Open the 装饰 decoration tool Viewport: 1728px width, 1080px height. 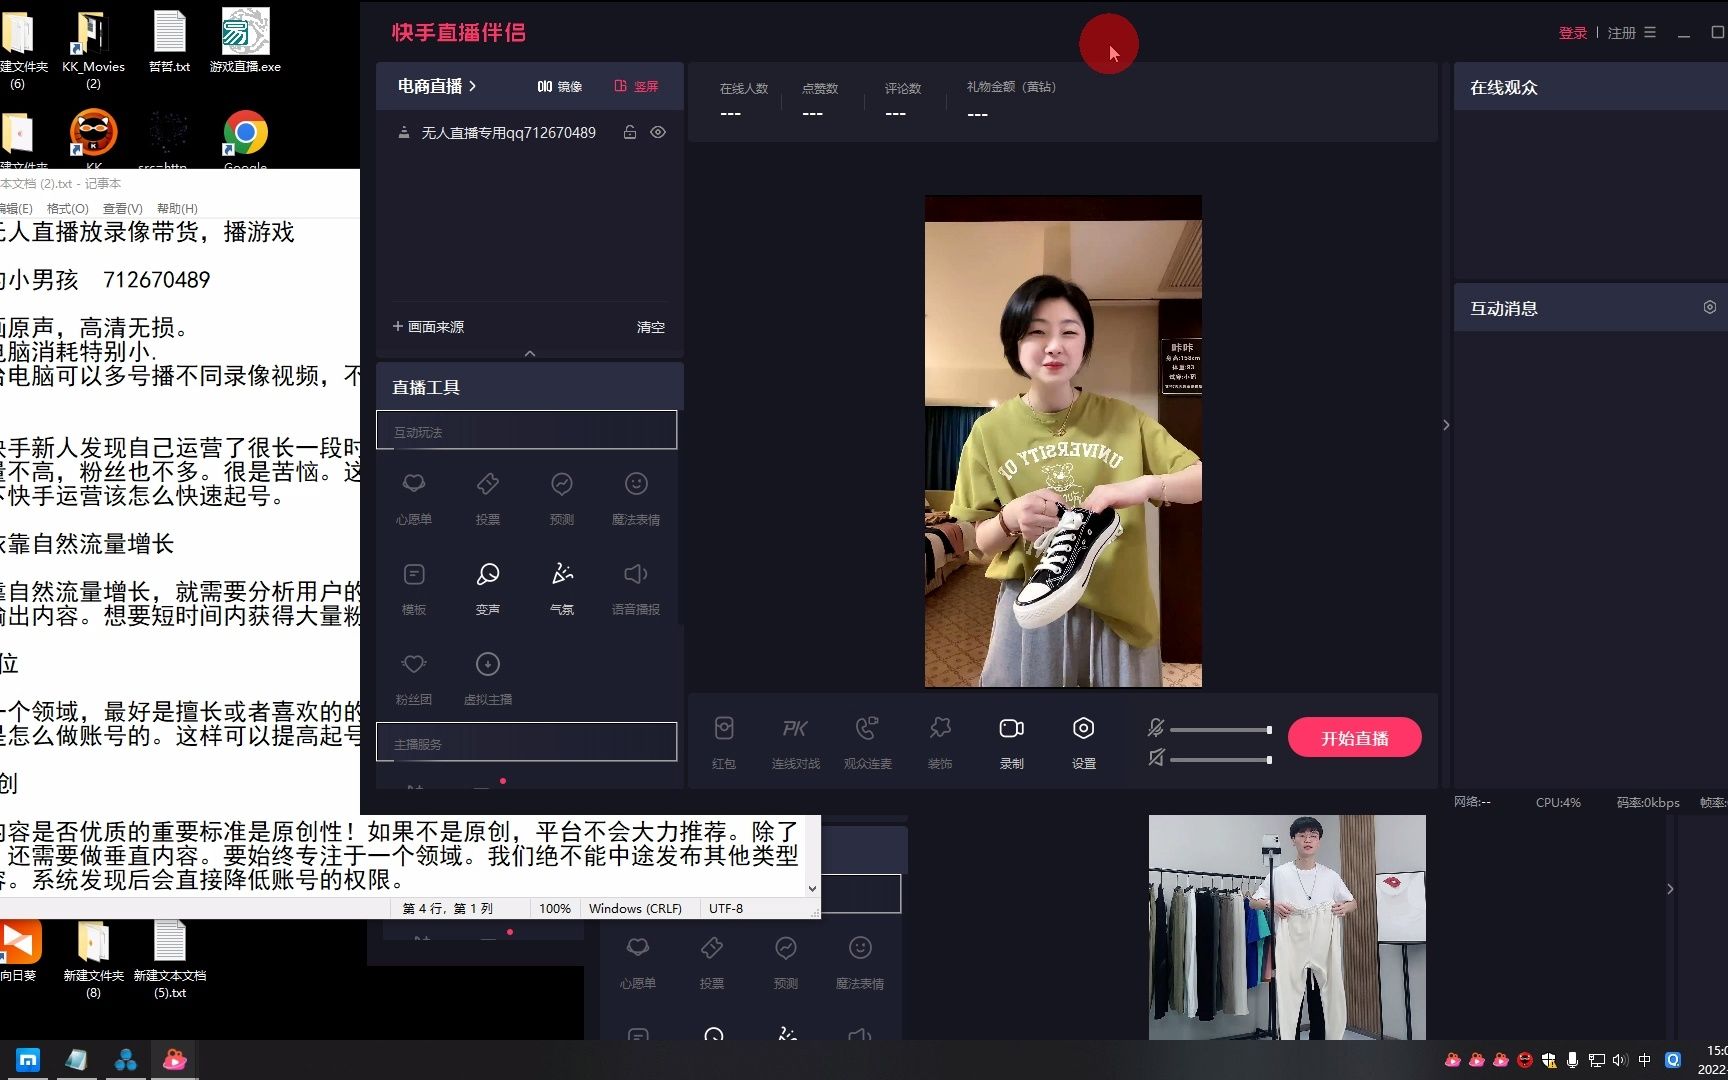click(940, 741)
